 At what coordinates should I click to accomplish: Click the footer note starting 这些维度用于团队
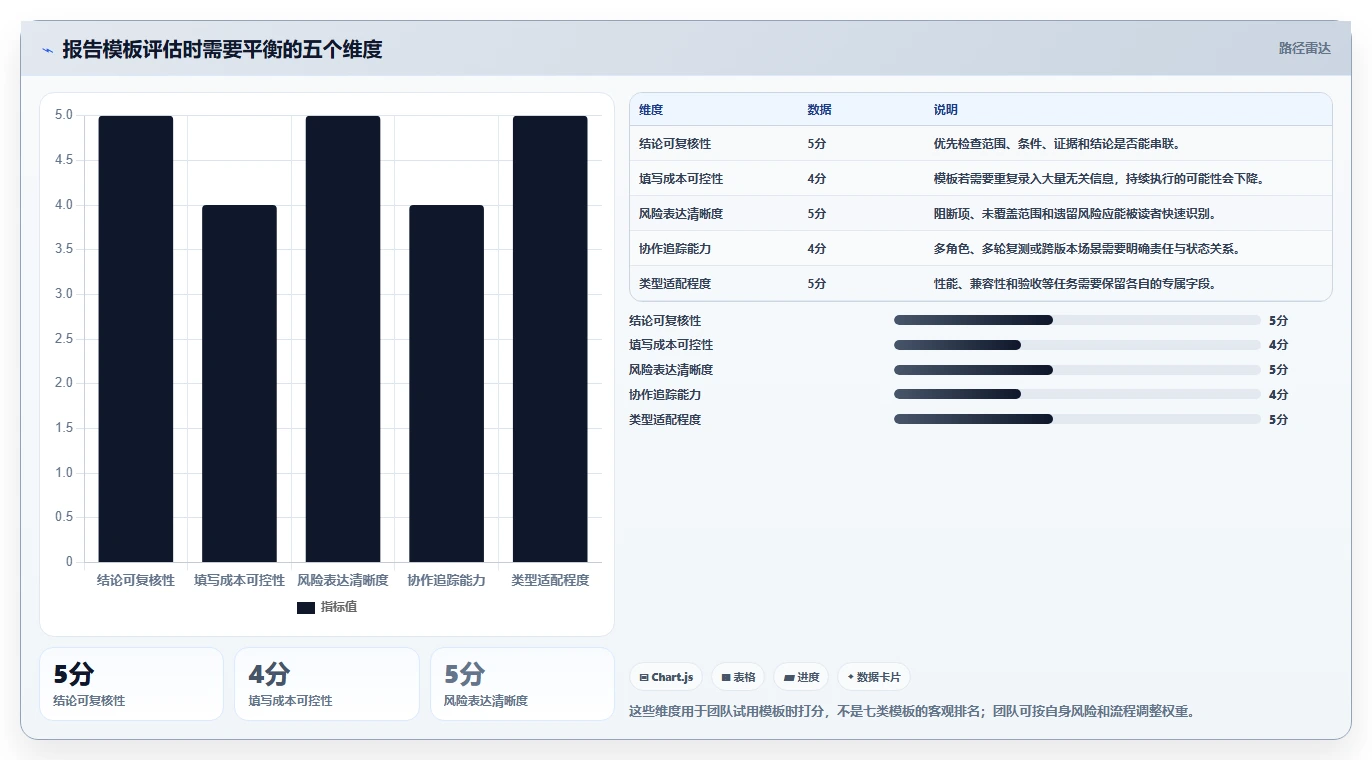pos(912,712)
